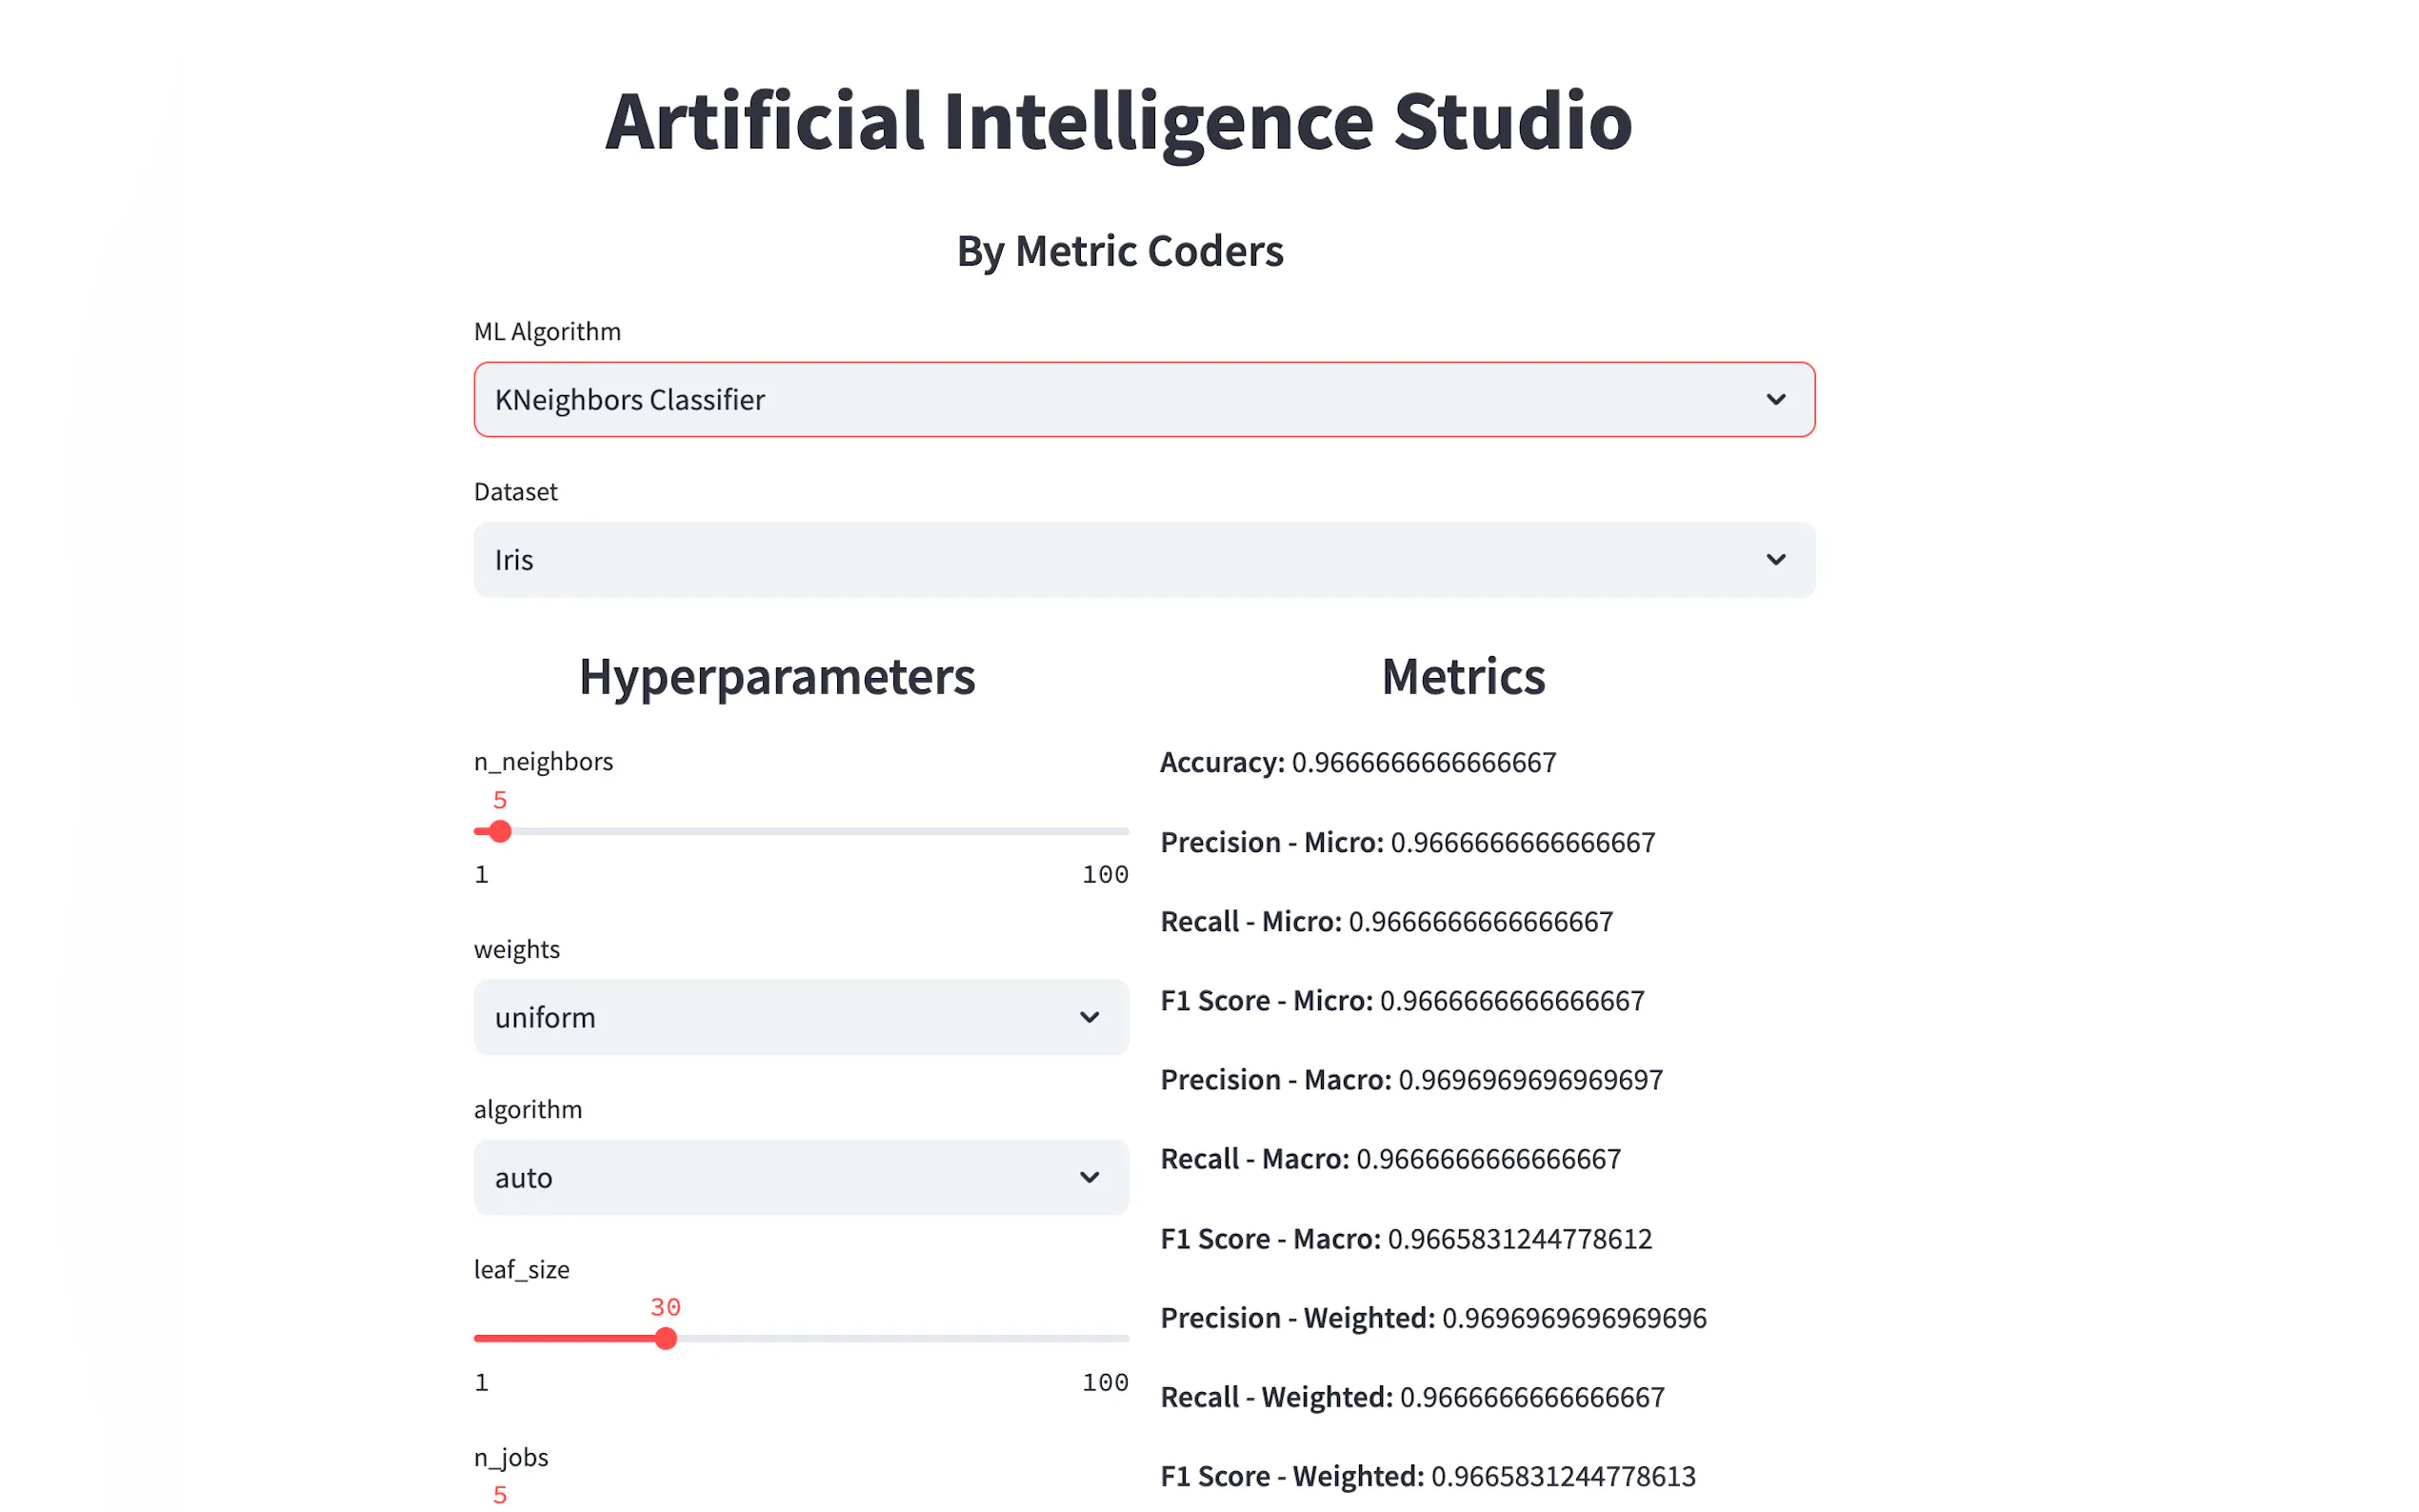Click the Metrics heading
This screenshot has height=1512, width=2419.
coord(1462,676)
